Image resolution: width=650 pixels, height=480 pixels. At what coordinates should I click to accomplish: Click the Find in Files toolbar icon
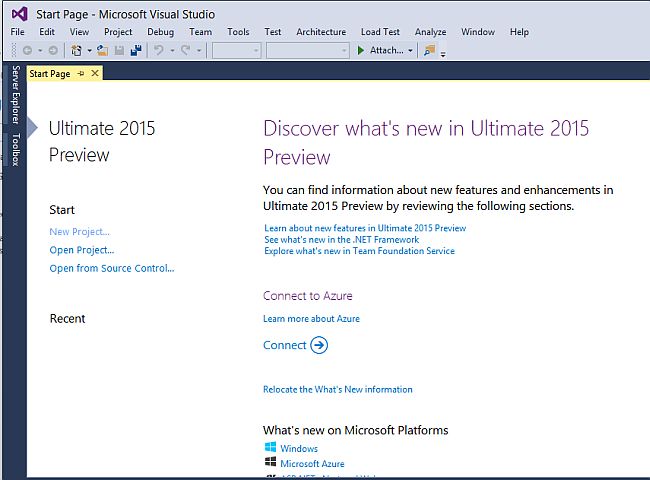coord(430,50)
